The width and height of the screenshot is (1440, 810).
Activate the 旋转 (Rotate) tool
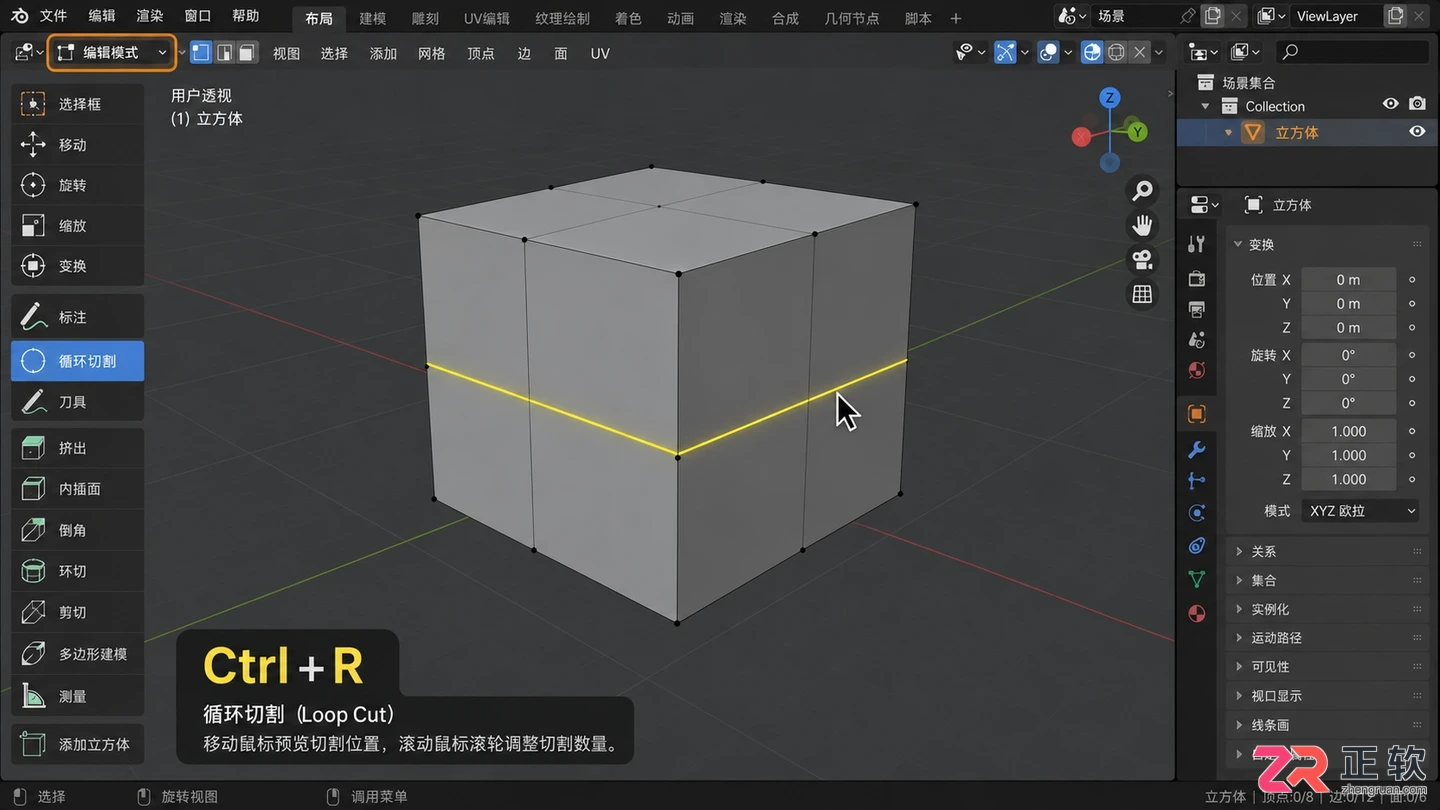coord(77,185)
